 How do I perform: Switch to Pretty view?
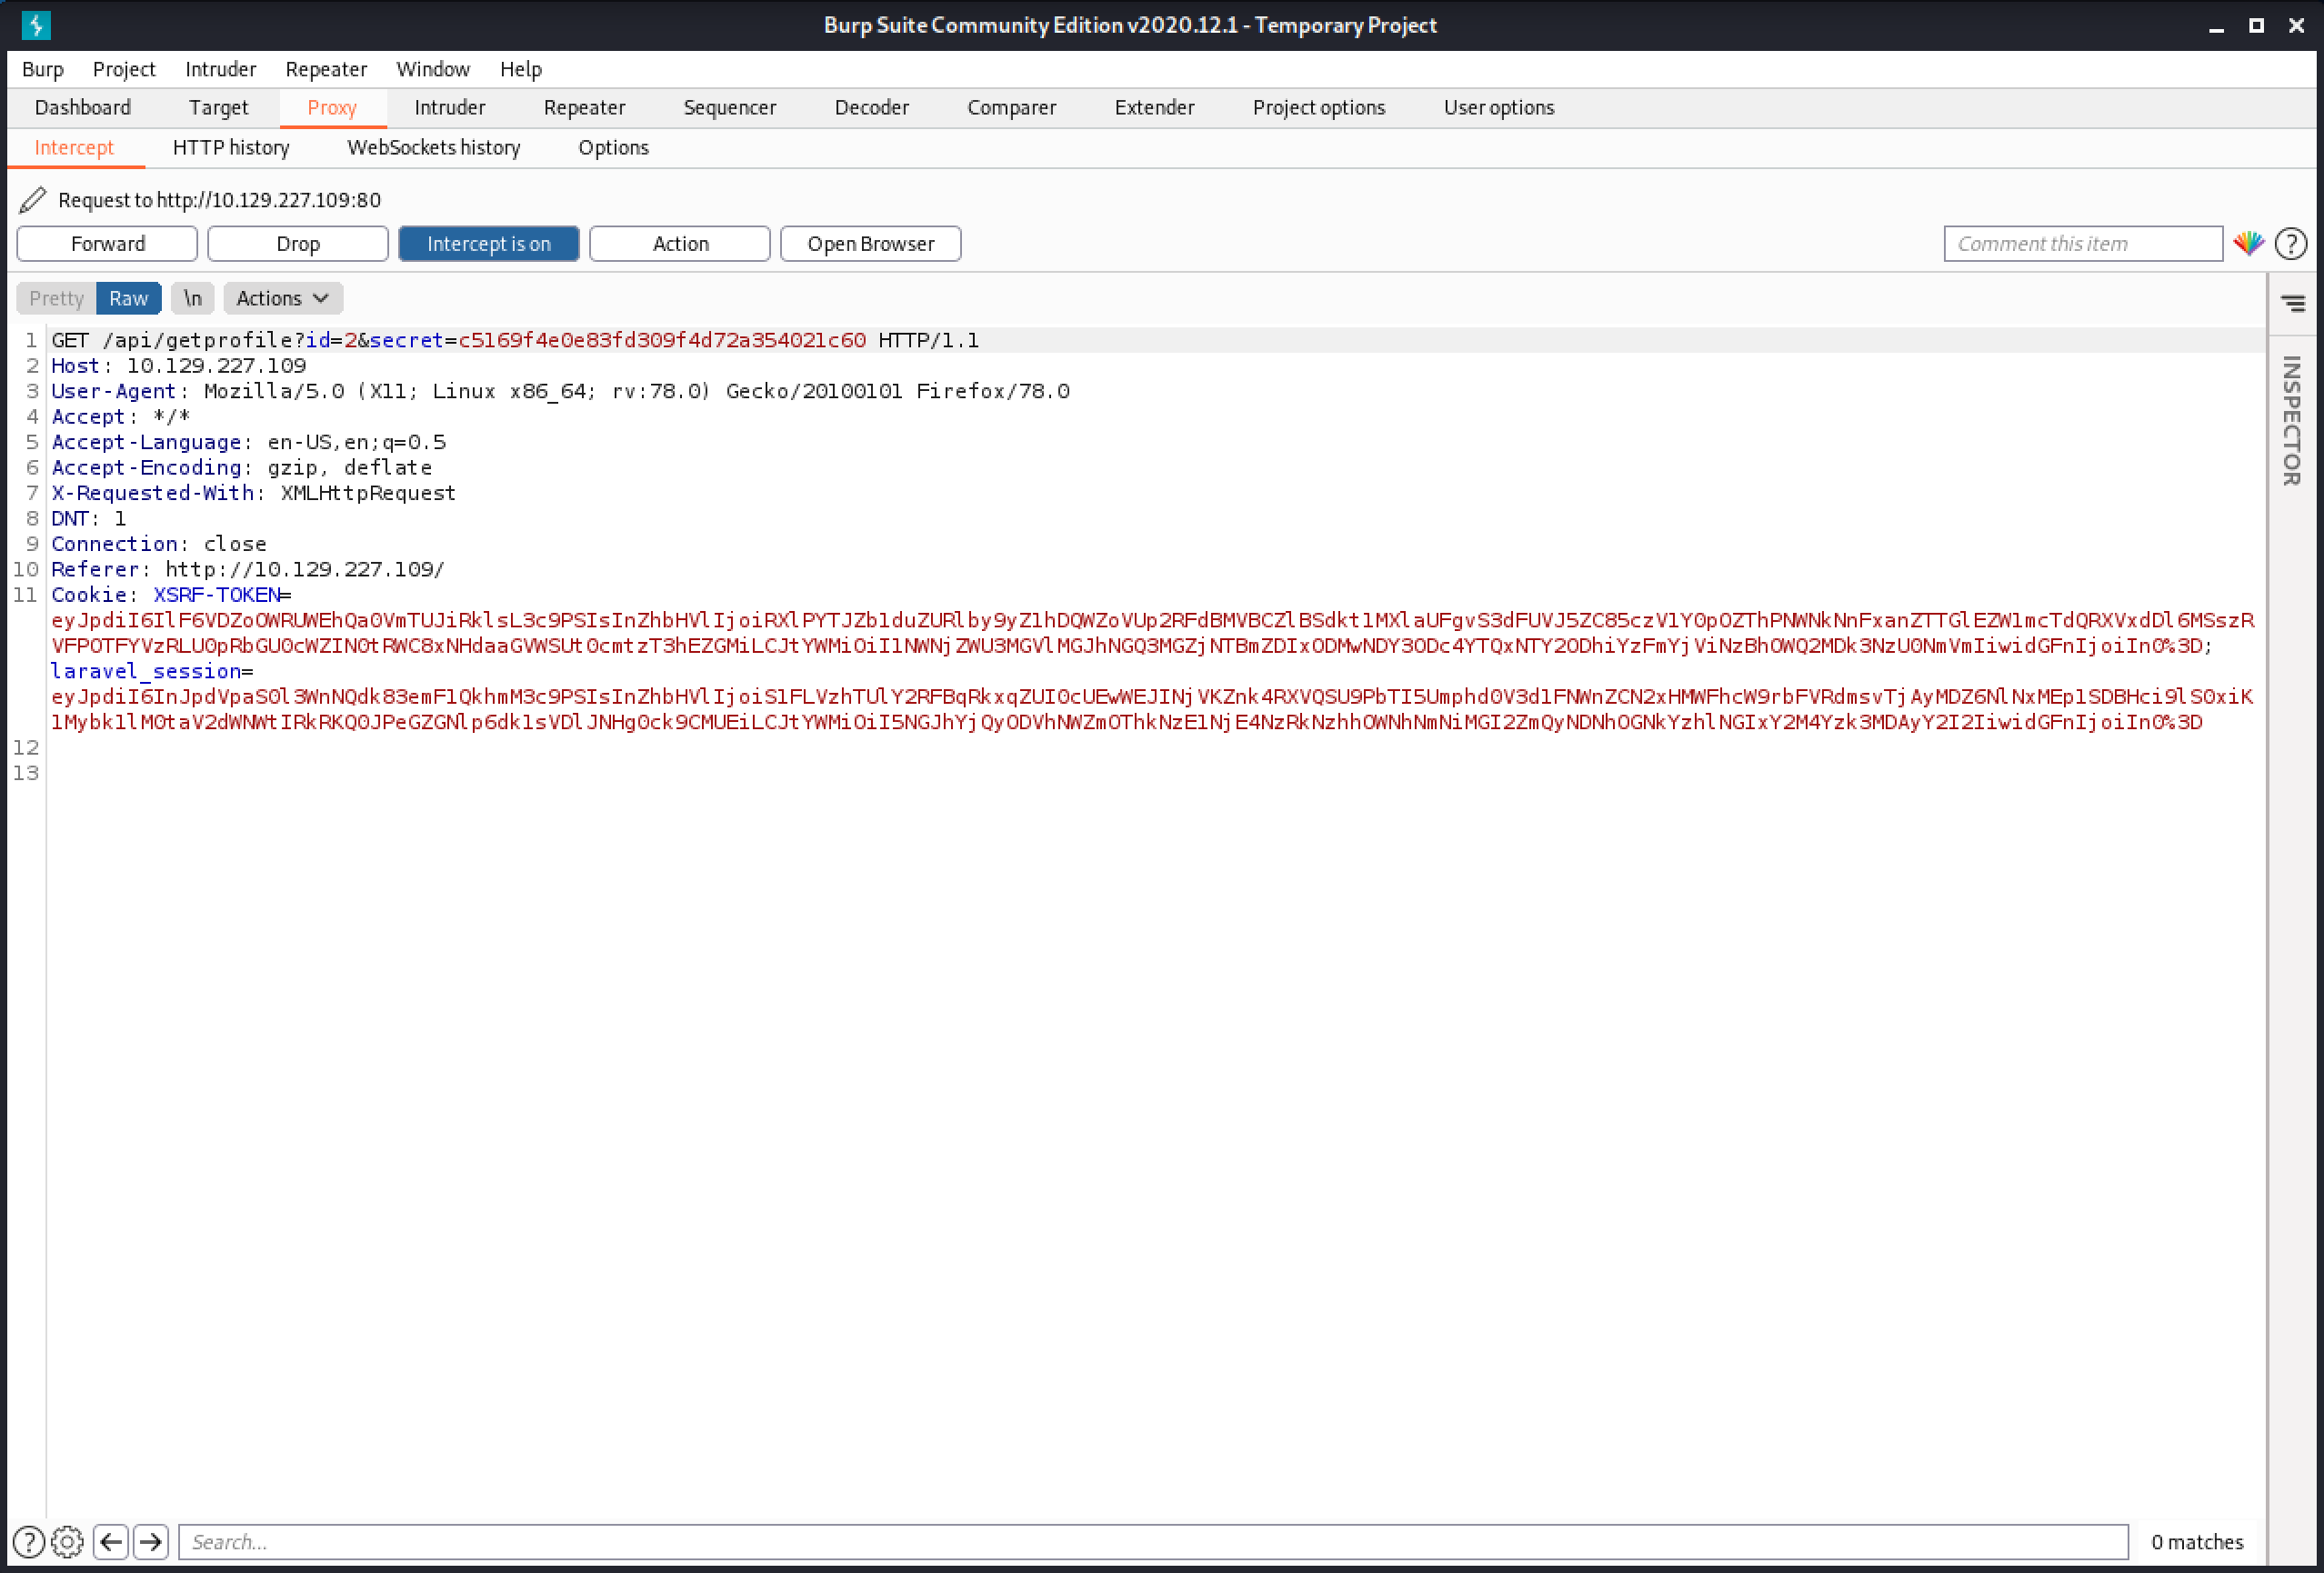[x=56, y=298]
